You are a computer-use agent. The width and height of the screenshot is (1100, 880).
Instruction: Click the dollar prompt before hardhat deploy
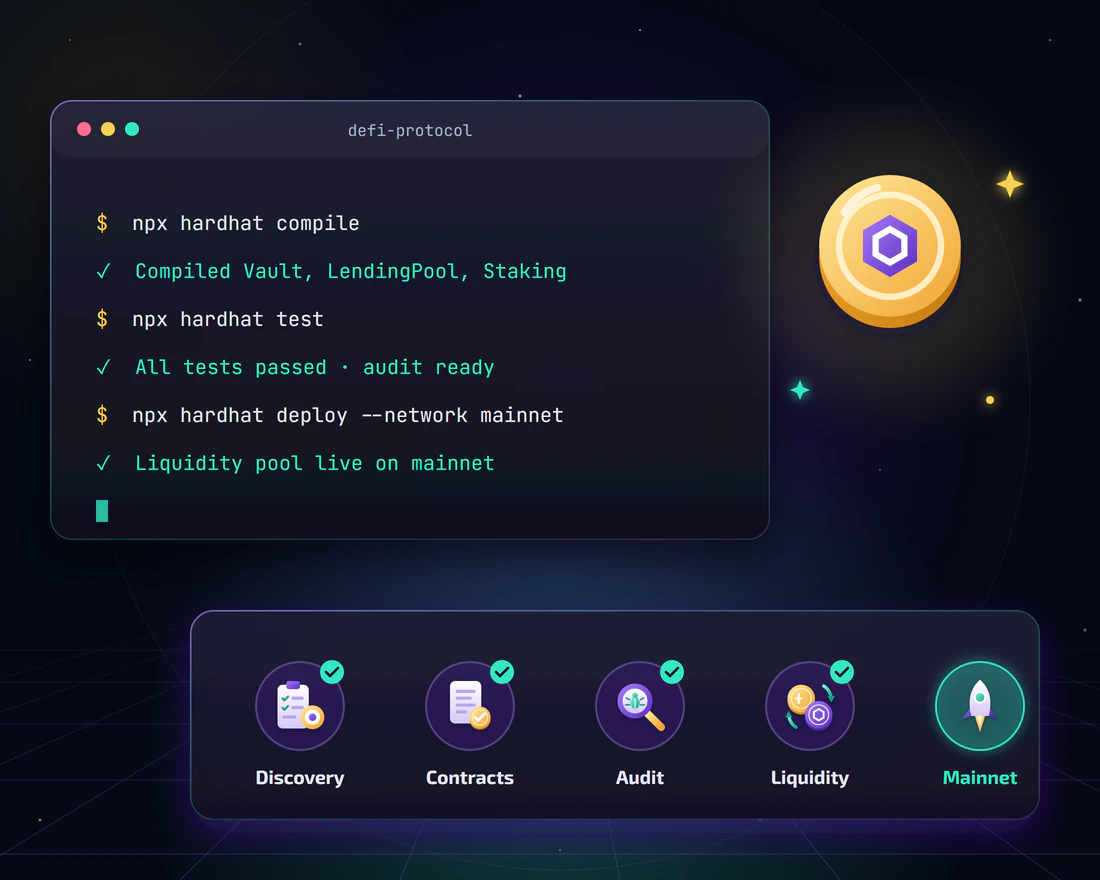[102, 415]
